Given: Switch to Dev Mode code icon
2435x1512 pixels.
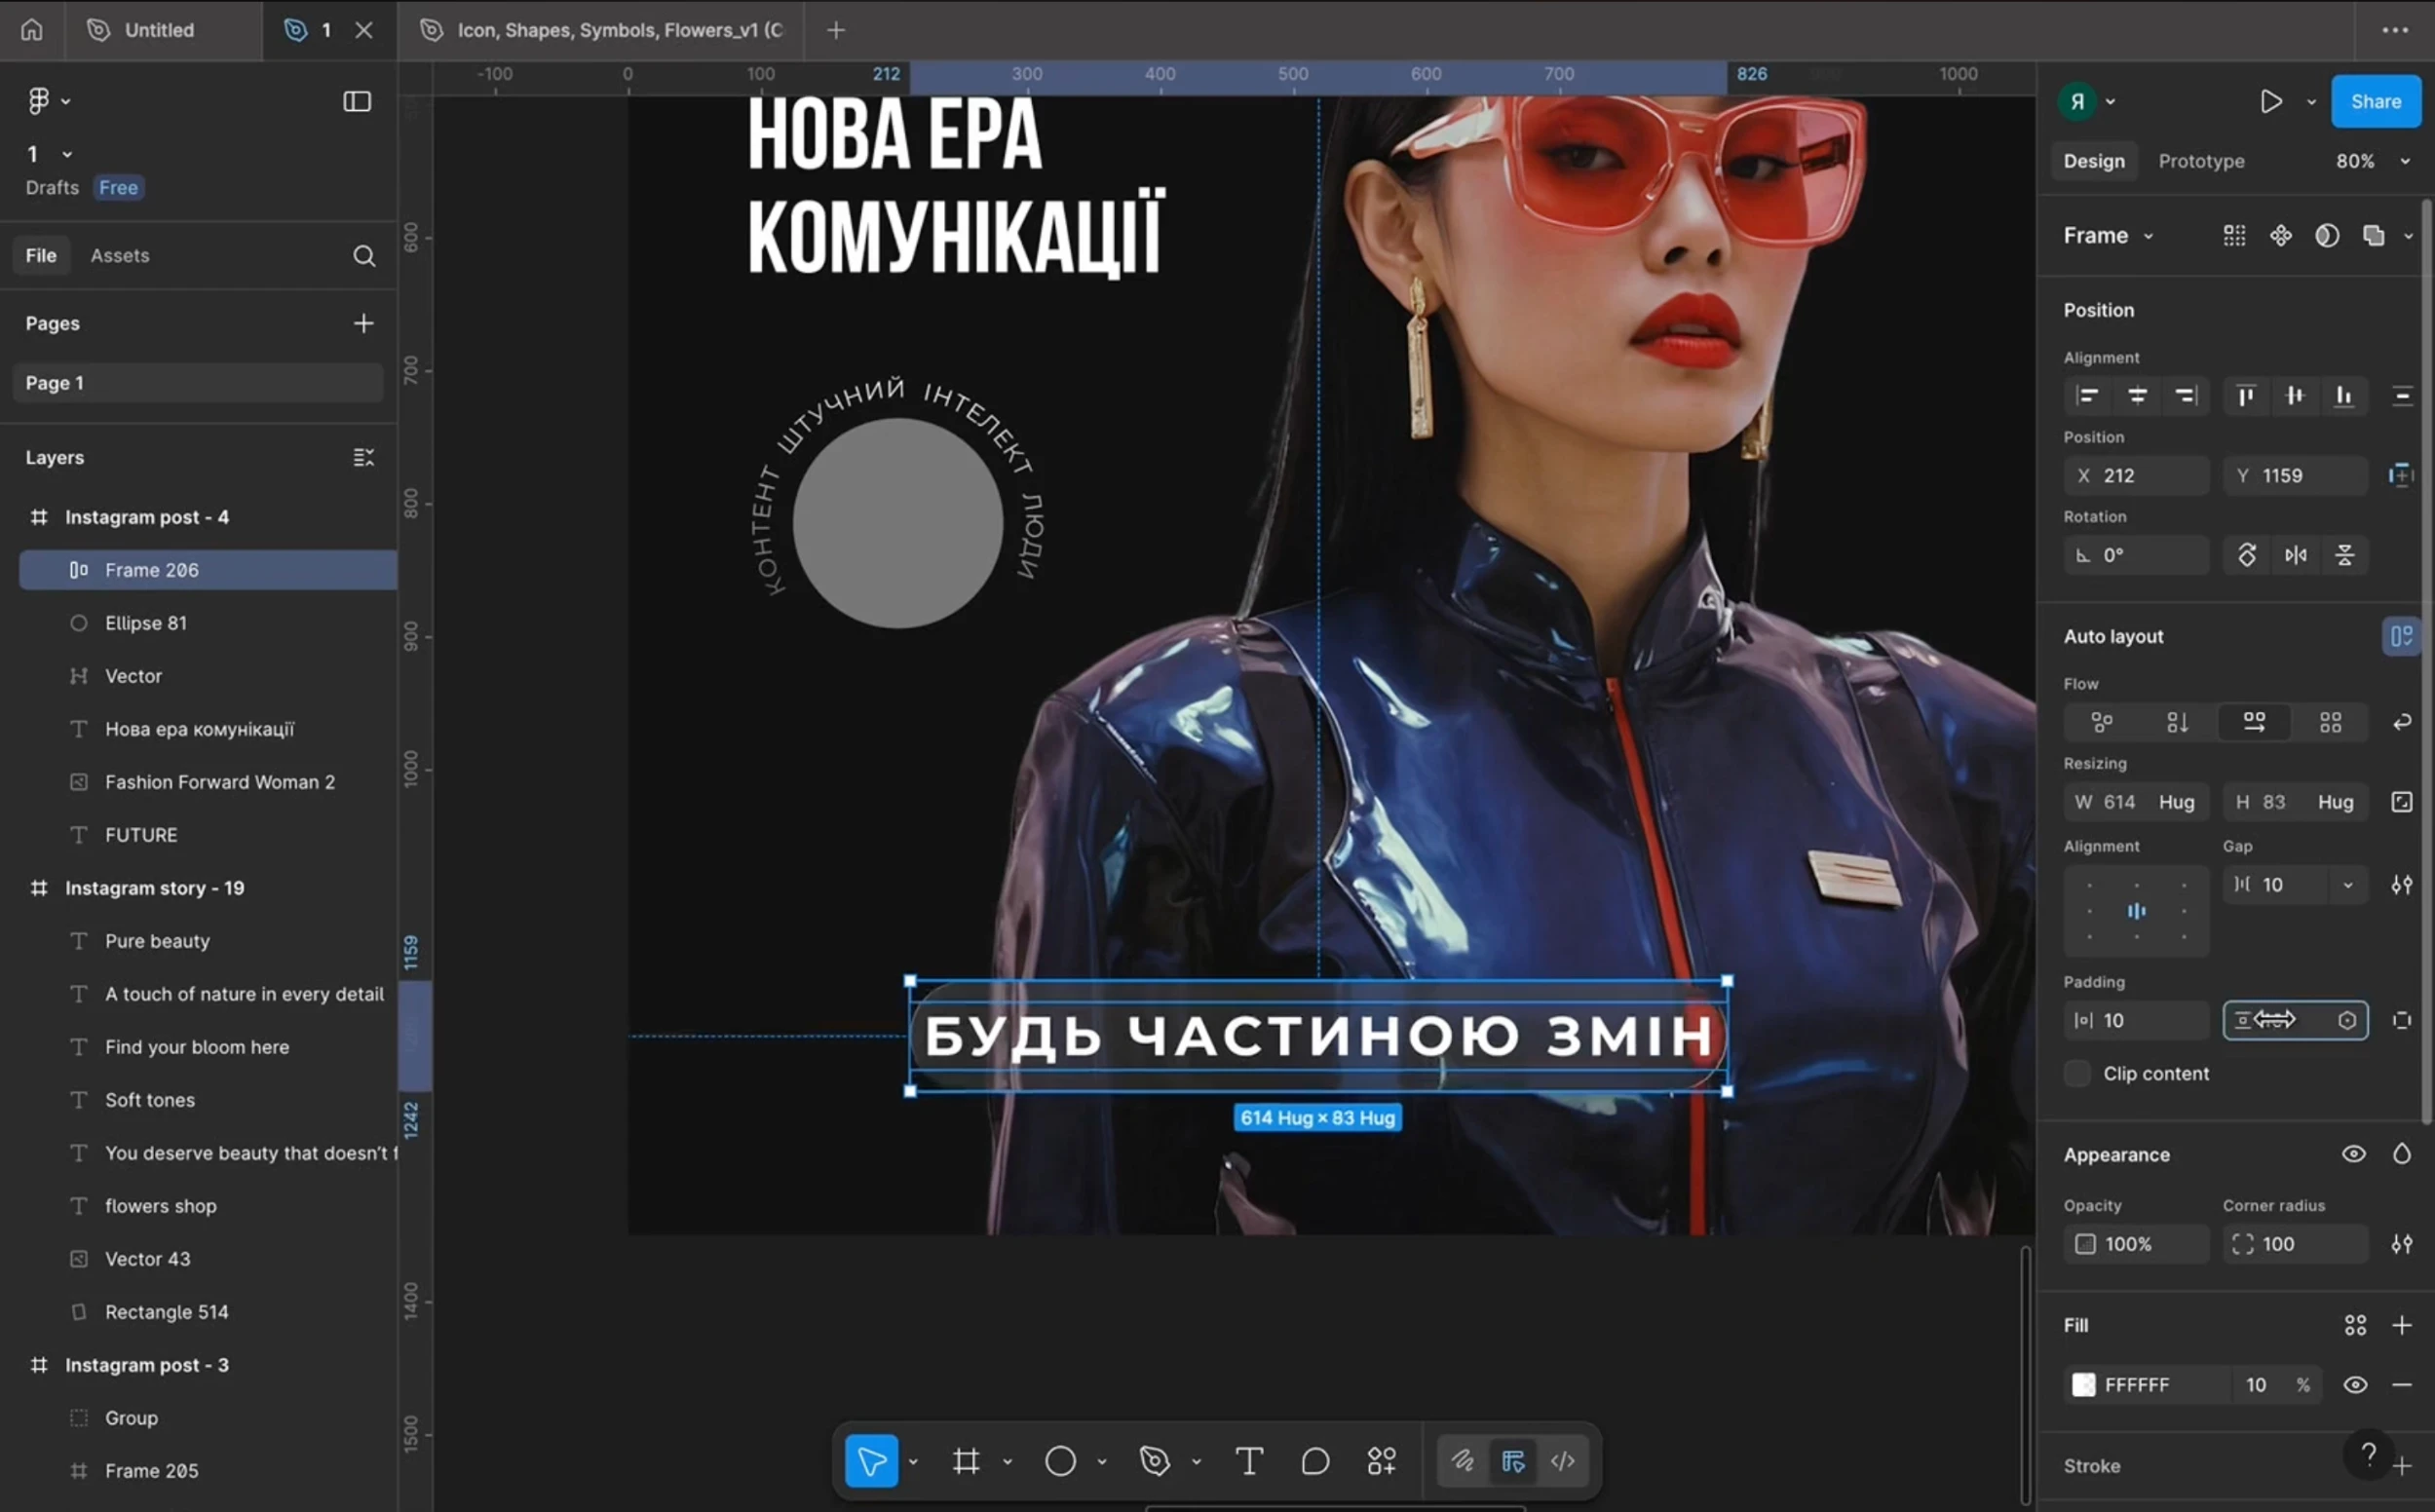Looking at the screenshot, I should [1562, 1461].
